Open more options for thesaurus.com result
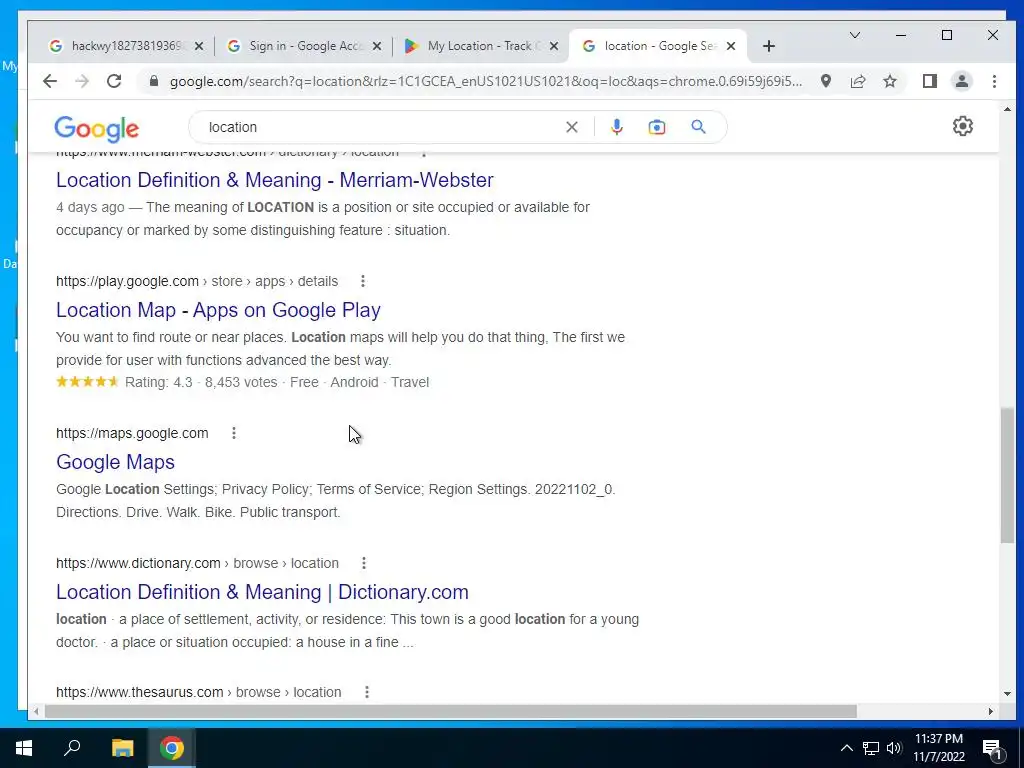 pyautogui.click(x=367, y=692)
